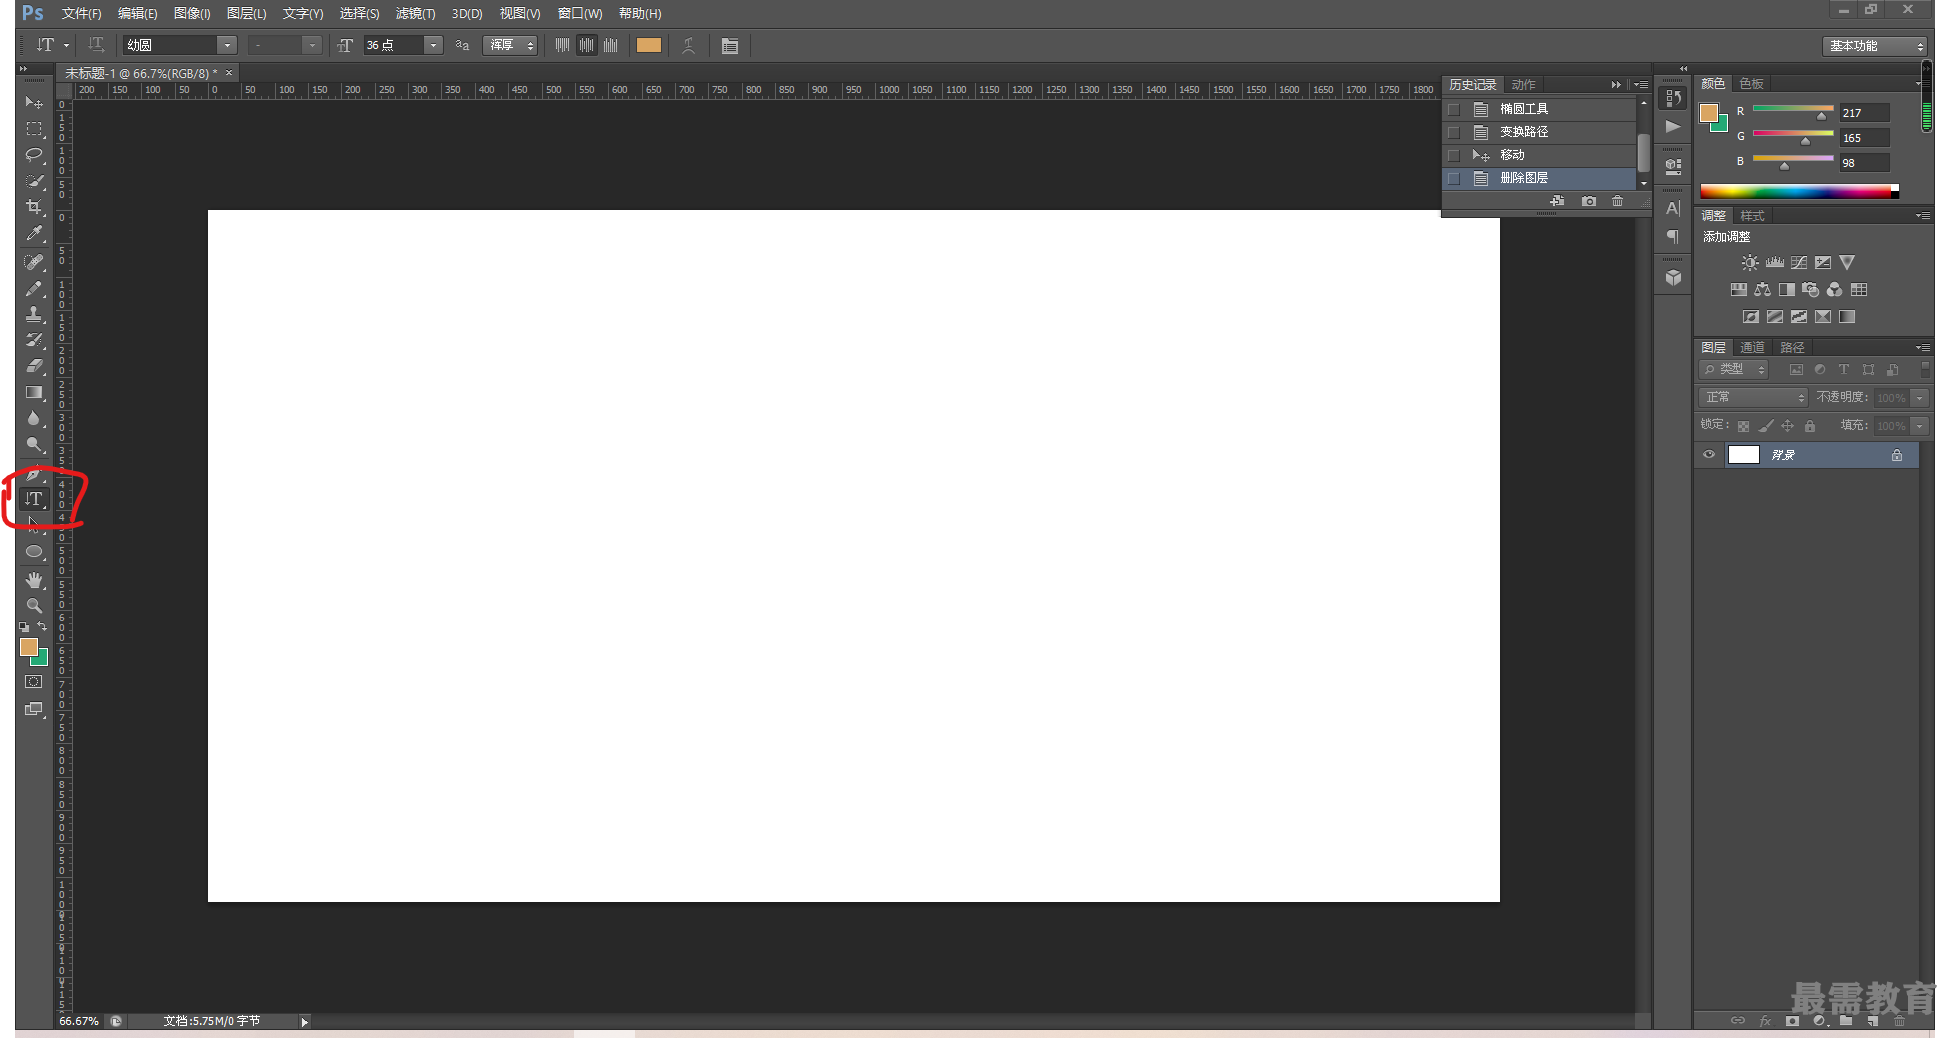Select the Vertical Type tool

[34, 498]
